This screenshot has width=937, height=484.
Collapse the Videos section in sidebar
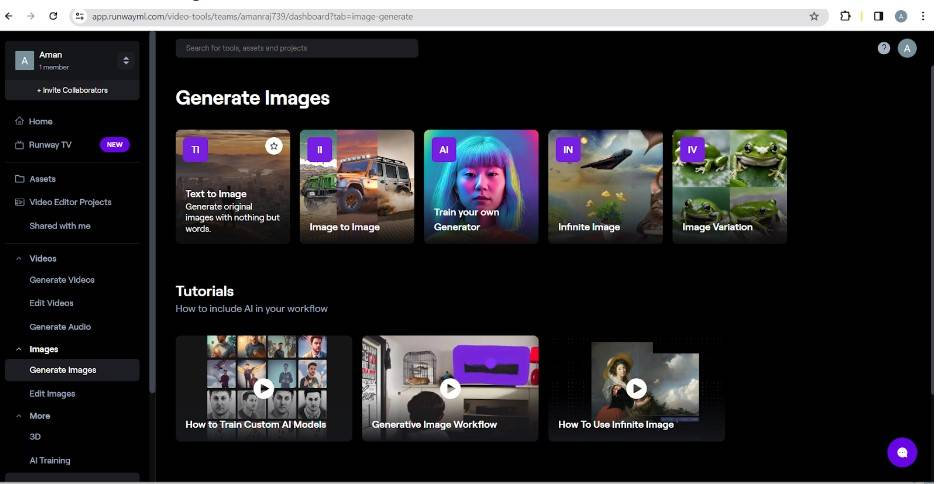click(x=19, y=258)
